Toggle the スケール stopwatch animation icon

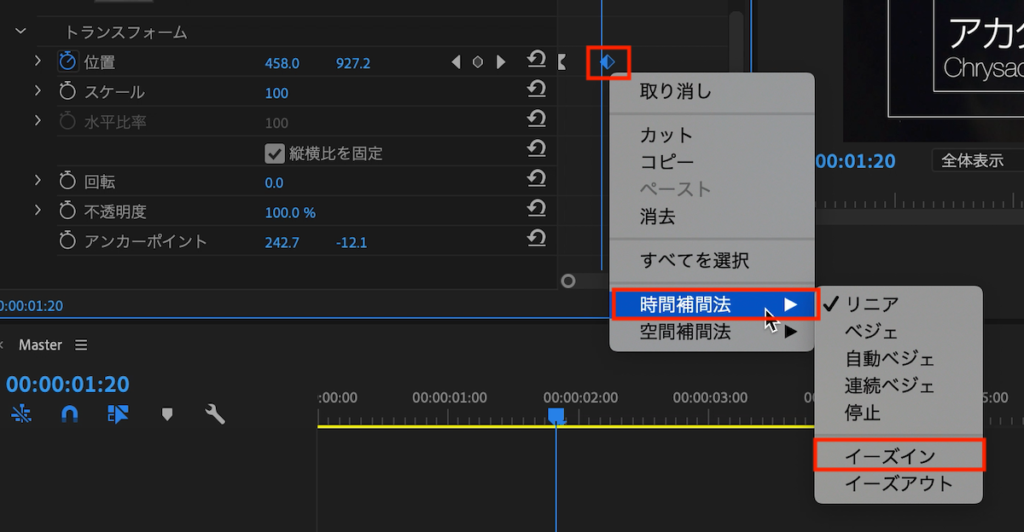[x=67, y=91]
